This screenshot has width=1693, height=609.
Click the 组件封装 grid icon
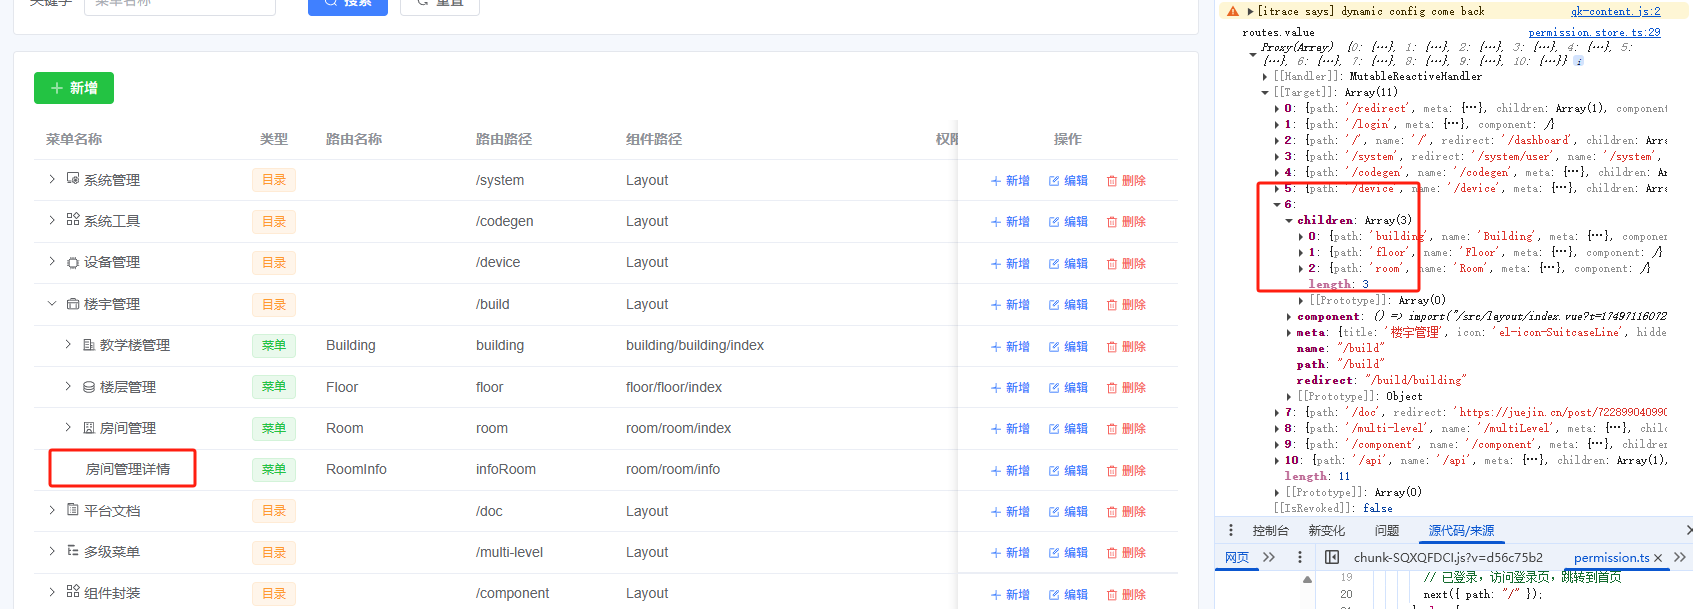[73, 592]
